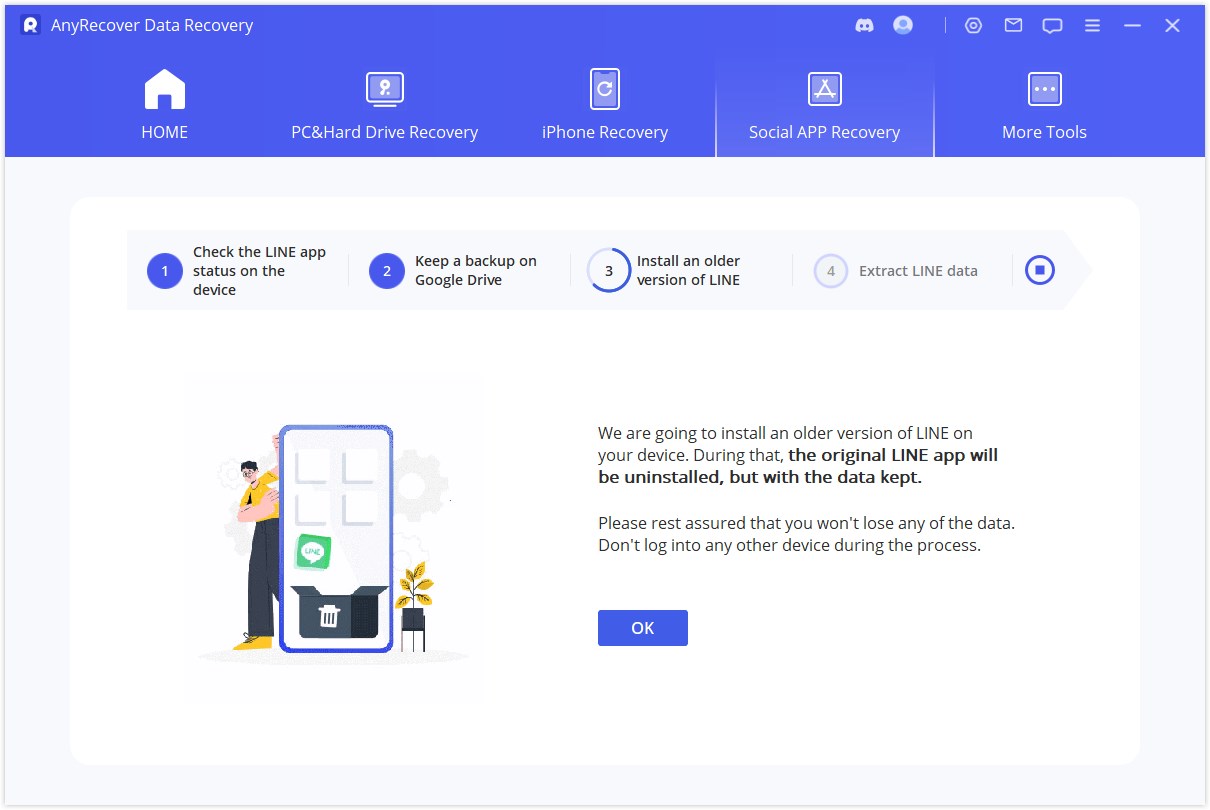Select step 4, Extract LINE data
The width and height of the screenshot is (1210, 810).
pyautogui.click(x=831, y=269)
